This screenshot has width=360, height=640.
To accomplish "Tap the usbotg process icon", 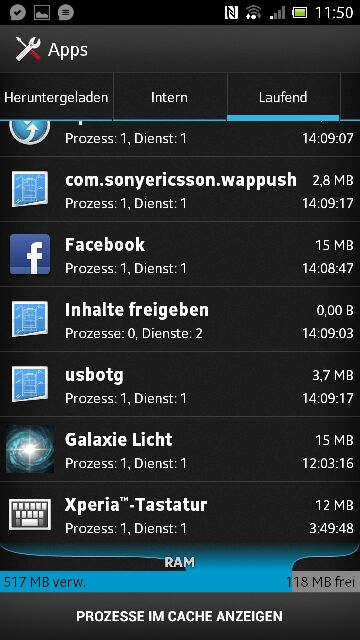I will [x=30, y=384].
